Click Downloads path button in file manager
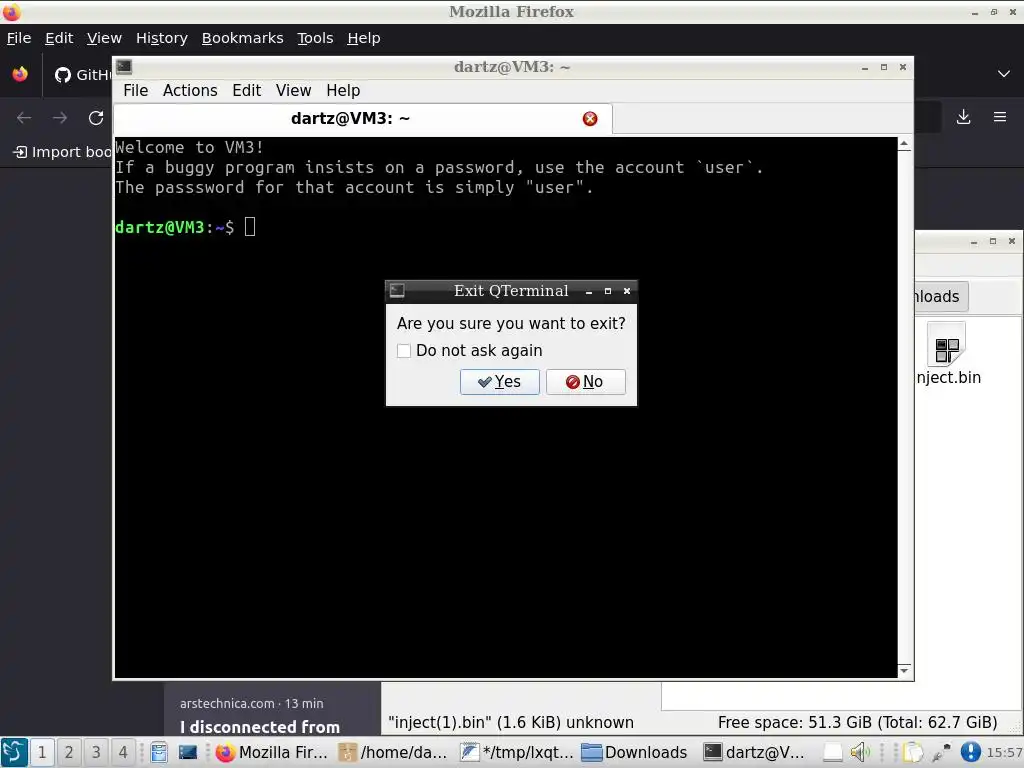 point(940,296)
